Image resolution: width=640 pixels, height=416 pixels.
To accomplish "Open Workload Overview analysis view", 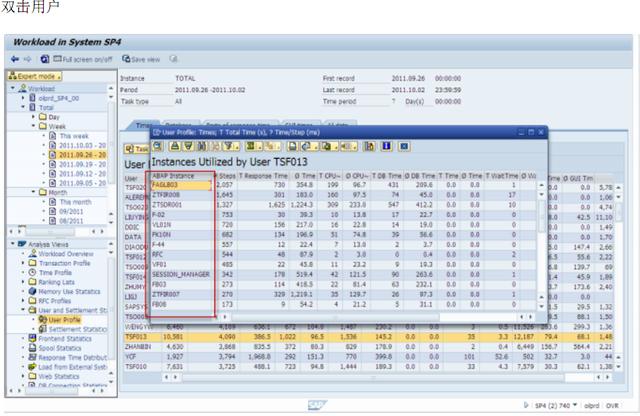I will click(x=66, y=254).
